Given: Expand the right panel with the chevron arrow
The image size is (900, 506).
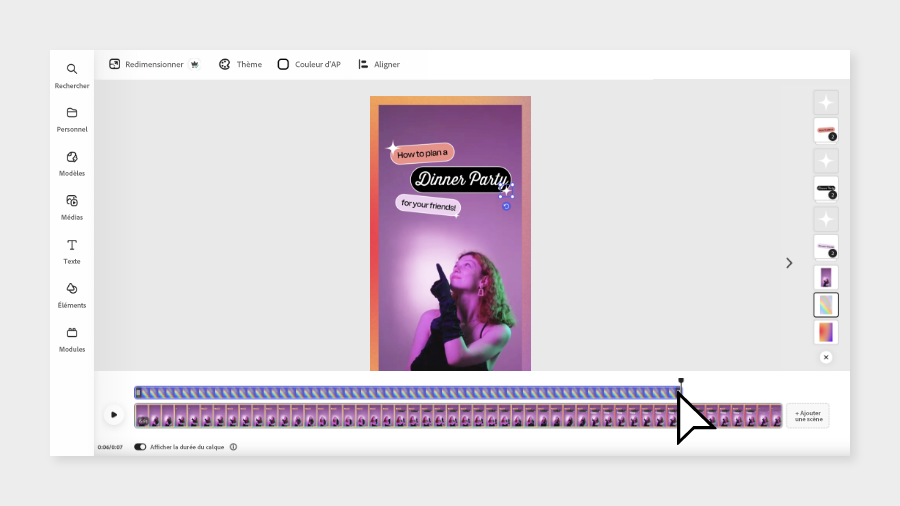Looking at the screenshot, I should click(x=789, y=263).
